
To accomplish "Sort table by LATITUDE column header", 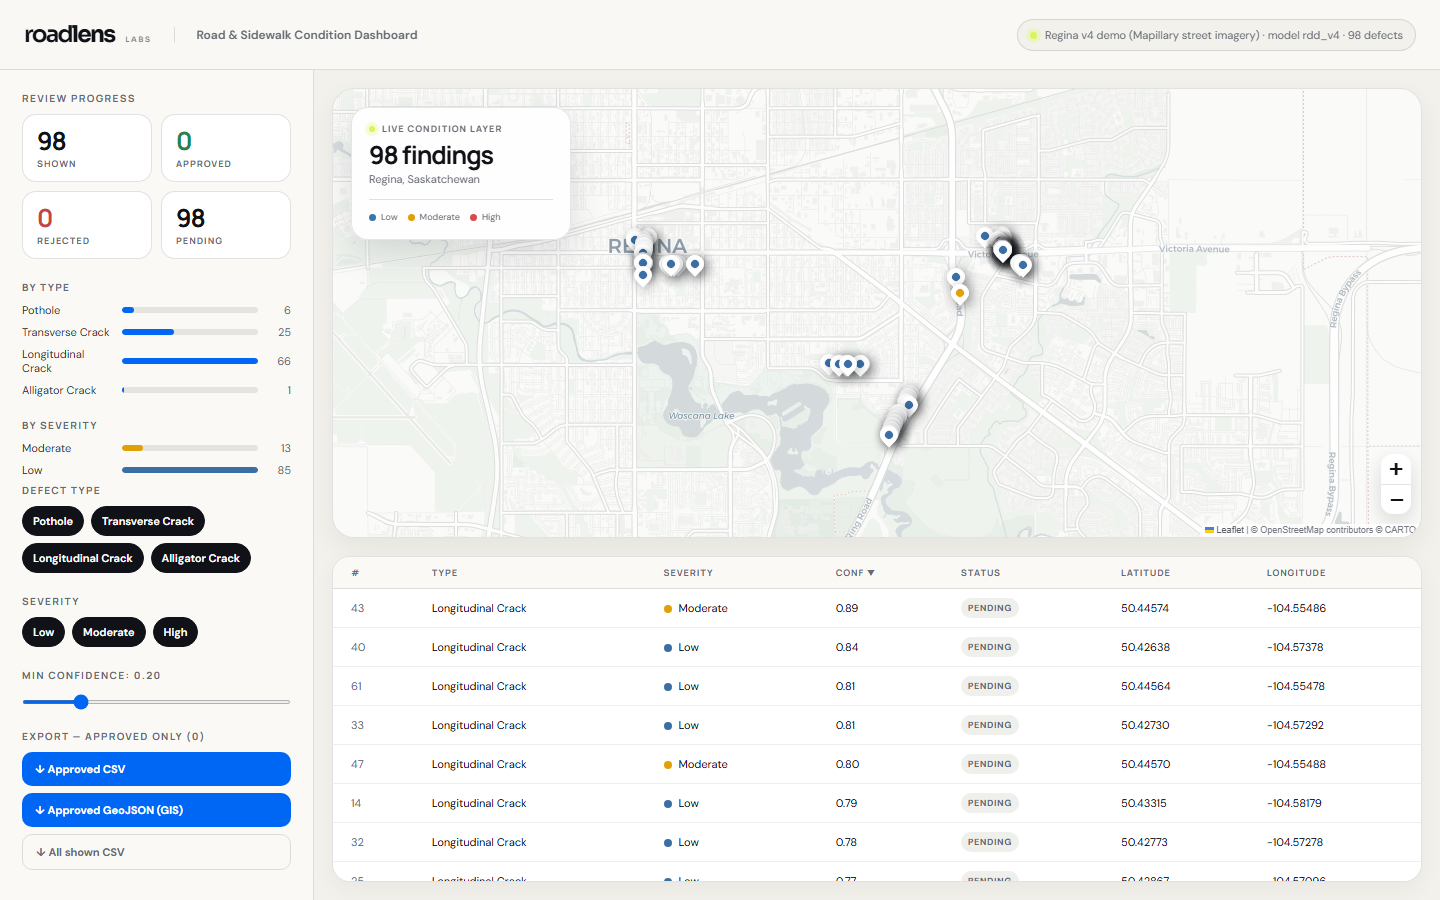I will click(1145, 573).
